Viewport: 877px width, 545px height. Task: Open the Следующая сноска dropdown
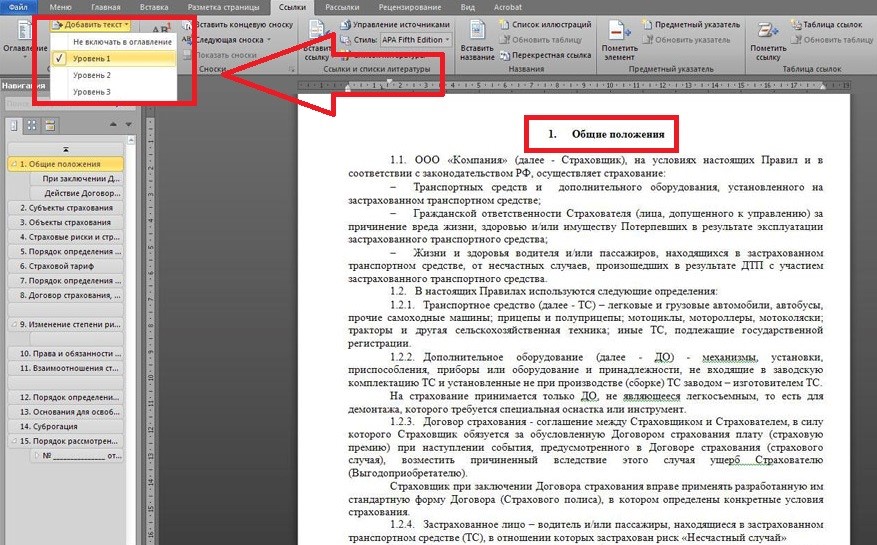227,40
